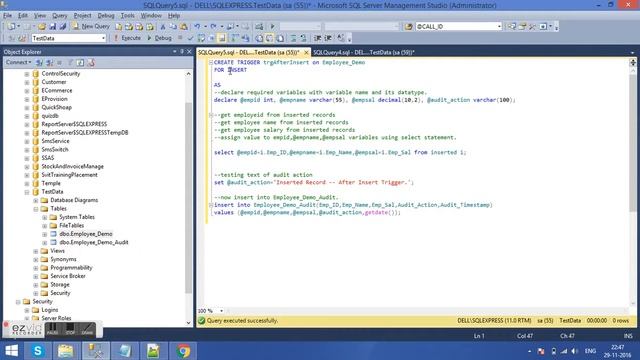Open the Window menu

151,16
